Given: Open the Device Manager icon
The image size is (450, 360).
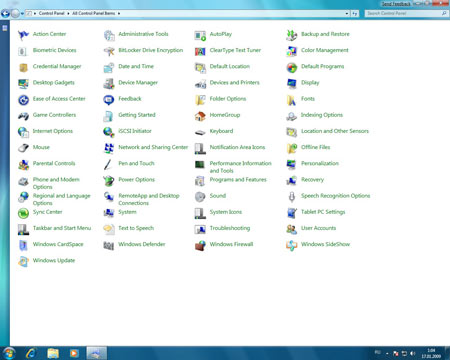Looking at the screenshot, I should point(109,83).
